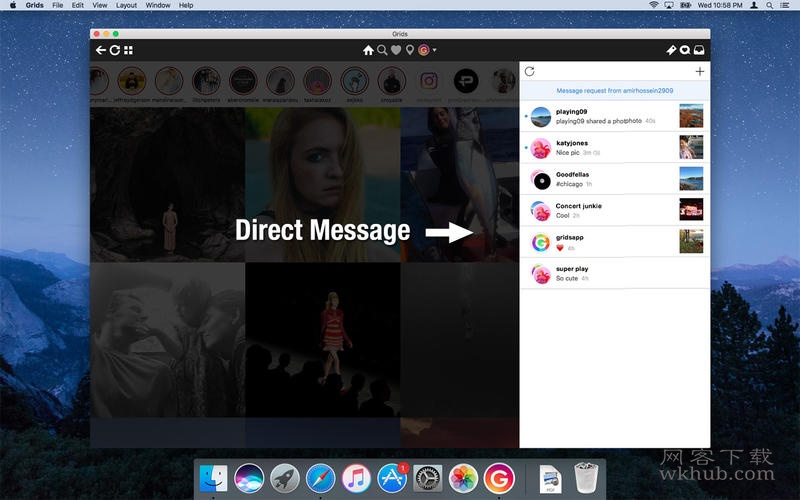The image size is (800, 500).
Task: Click the Grids app icon in the Dock
Action: tap(499, 478)
